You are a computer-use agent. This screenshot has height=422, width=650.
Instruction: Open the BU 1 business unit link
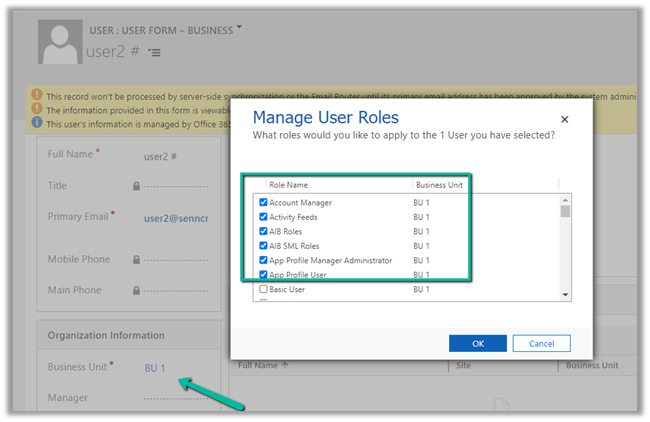(155, 367)
